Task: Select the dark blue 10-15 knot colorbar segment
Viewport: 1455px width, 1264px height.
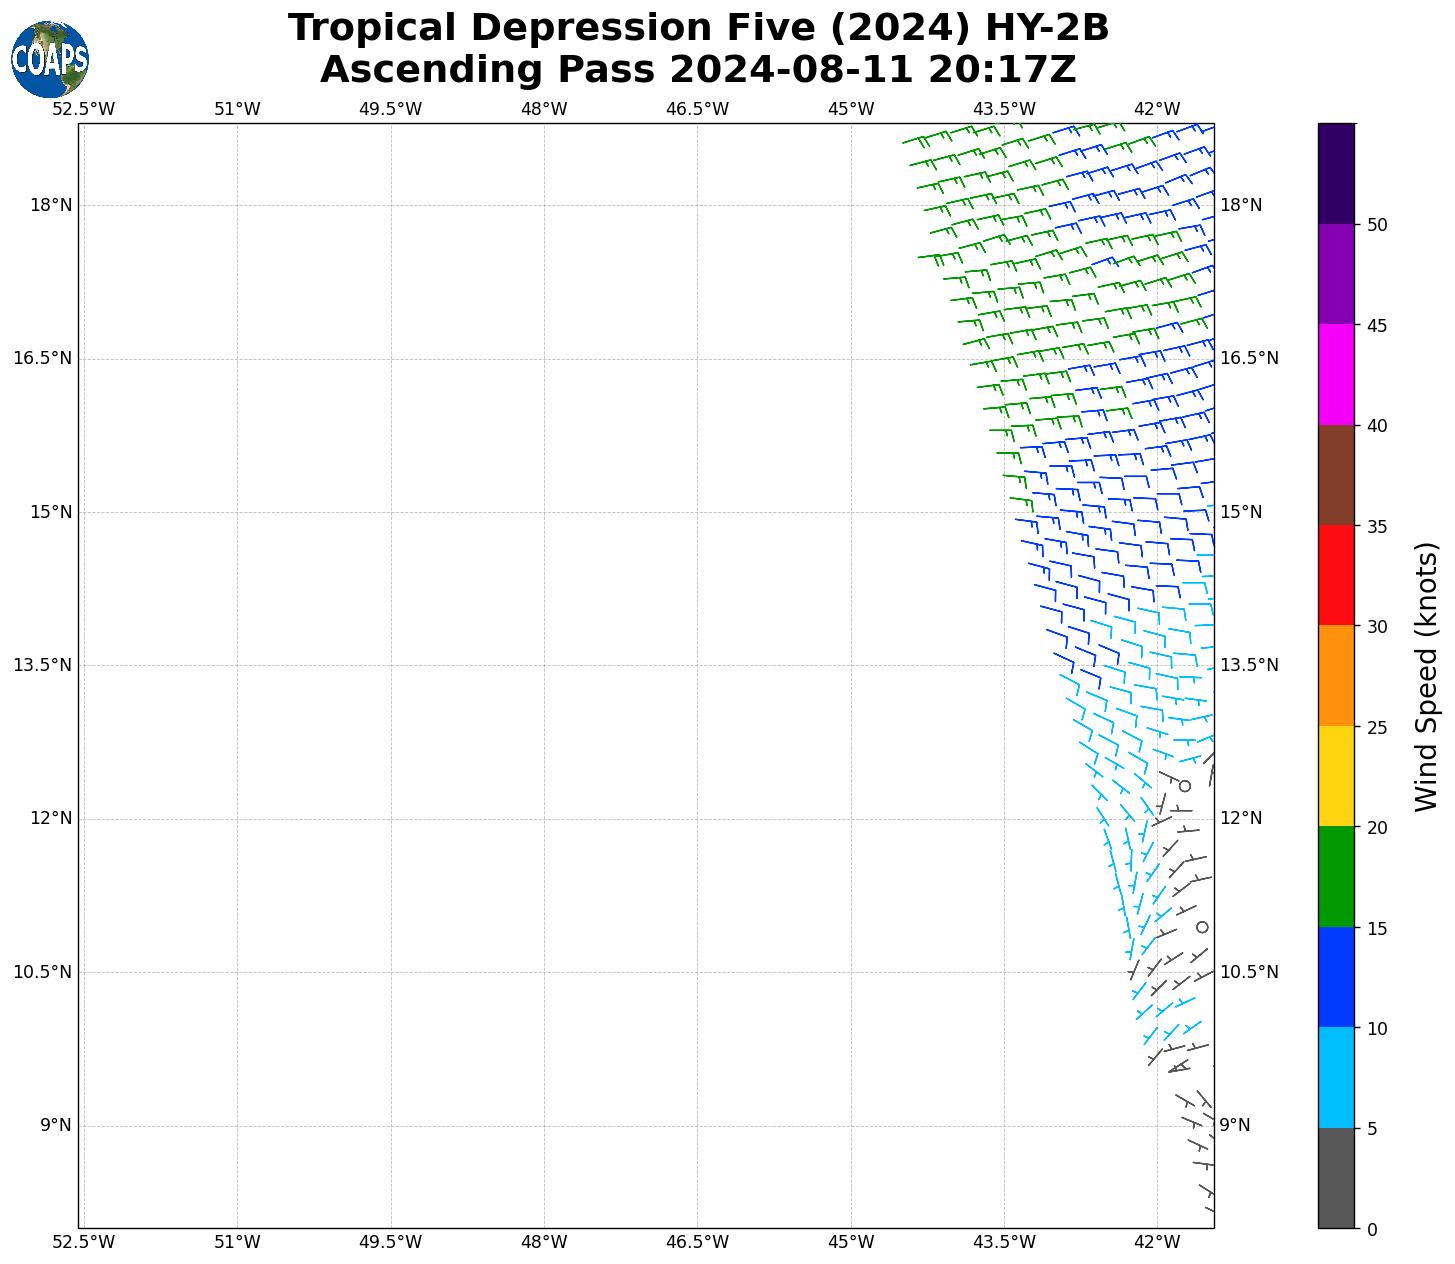Action: (1336, 977)
